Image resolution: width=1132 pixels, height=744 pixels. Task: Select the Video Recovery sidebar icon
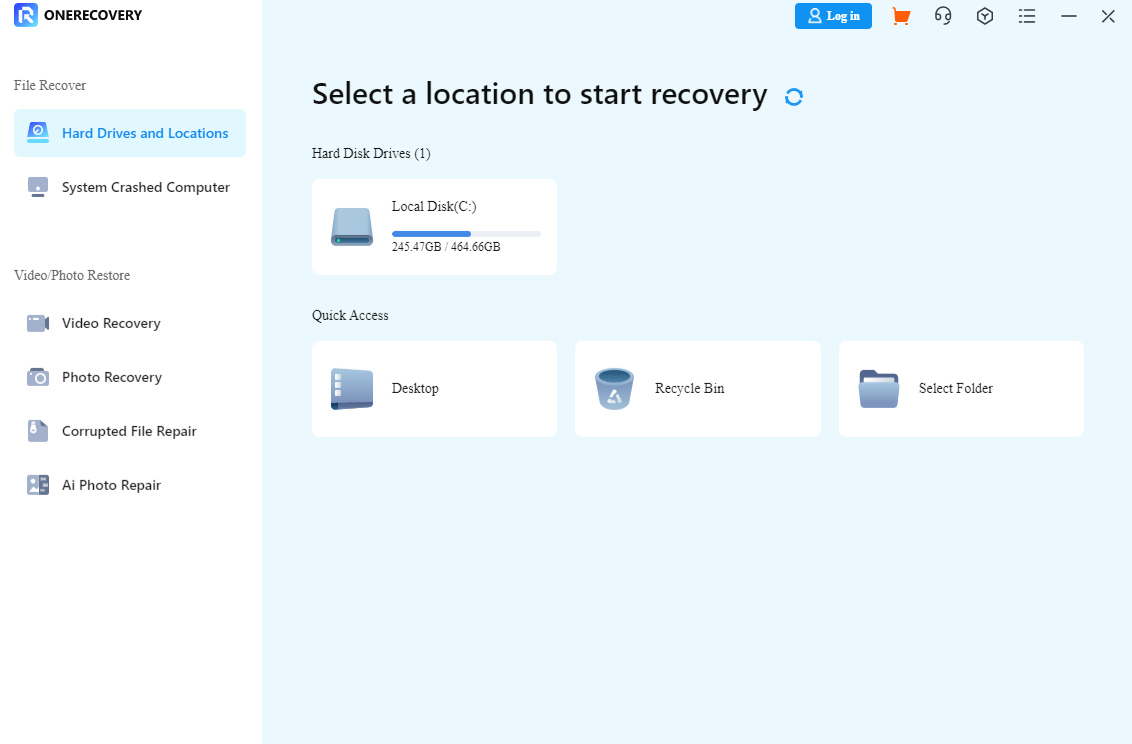(38, 323)
